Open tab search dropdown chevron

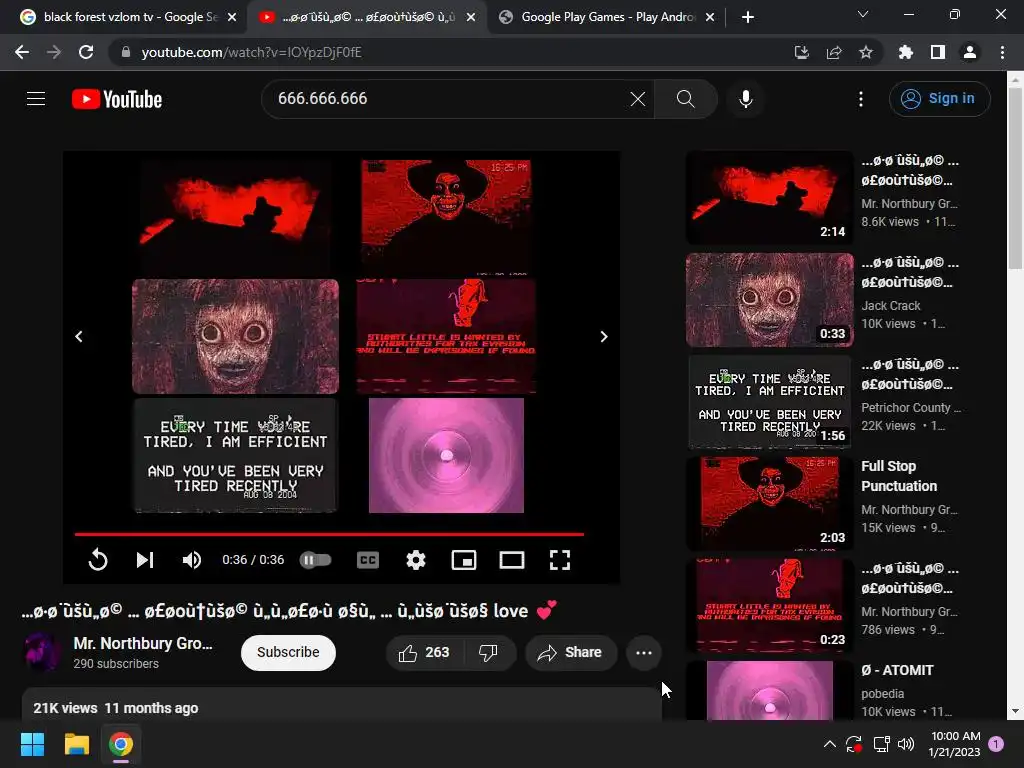coord(863,14)
